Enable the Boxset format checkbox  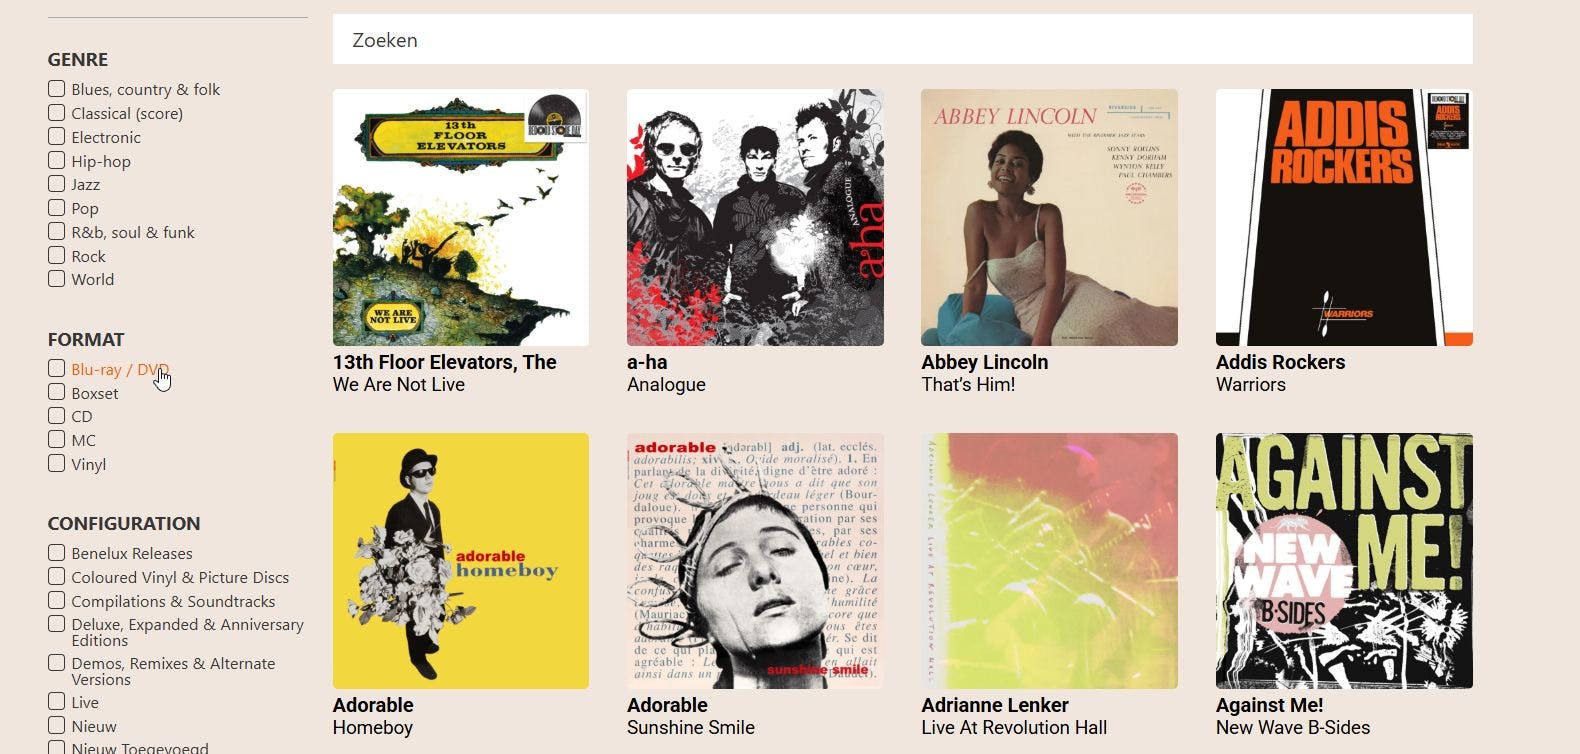pos(57,392)
